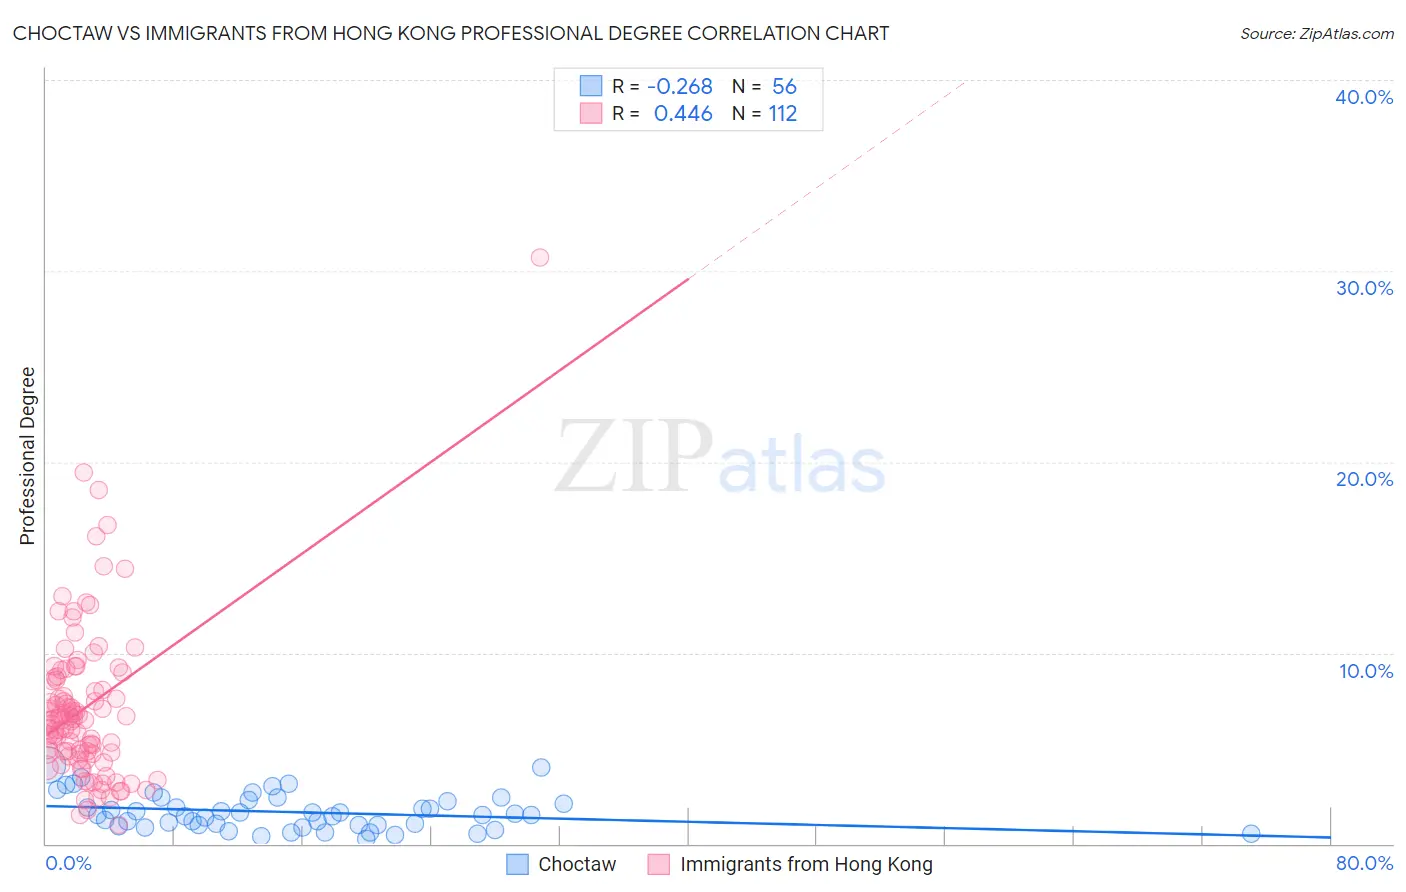Click the 80.0% x-axis label
This screenshot has height=892, width=1406.
[x=1364, y=863]
